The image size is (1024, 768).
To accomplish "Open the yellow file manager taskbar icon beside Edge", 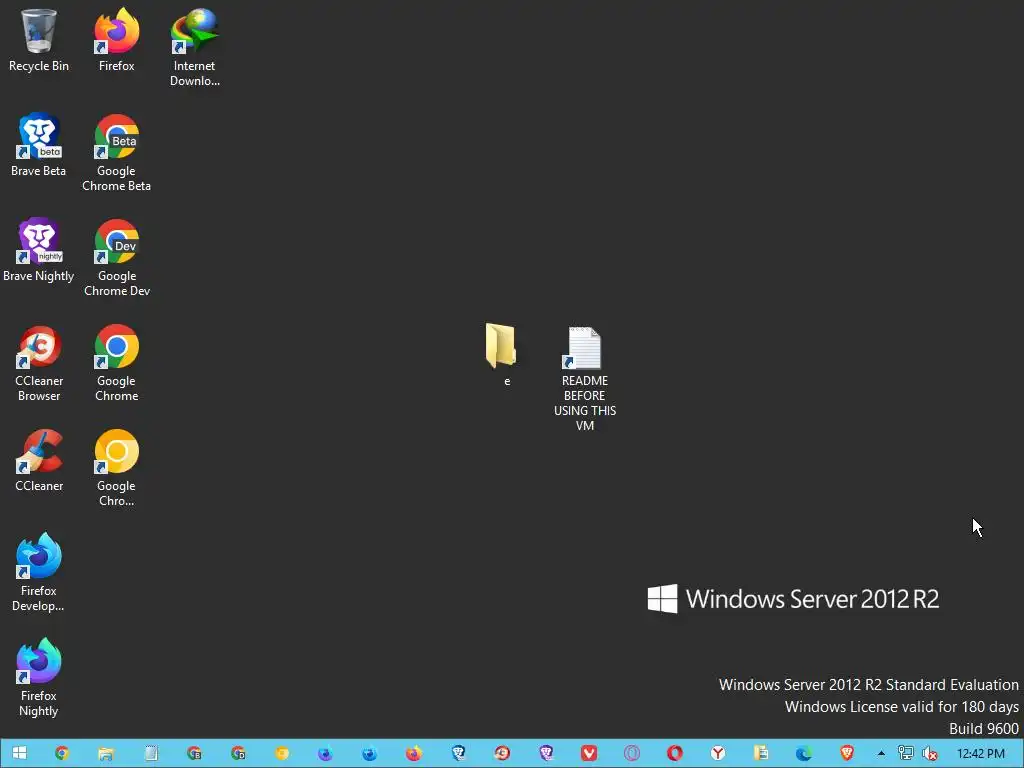I will pyautogui.click(x=761, y=754).
